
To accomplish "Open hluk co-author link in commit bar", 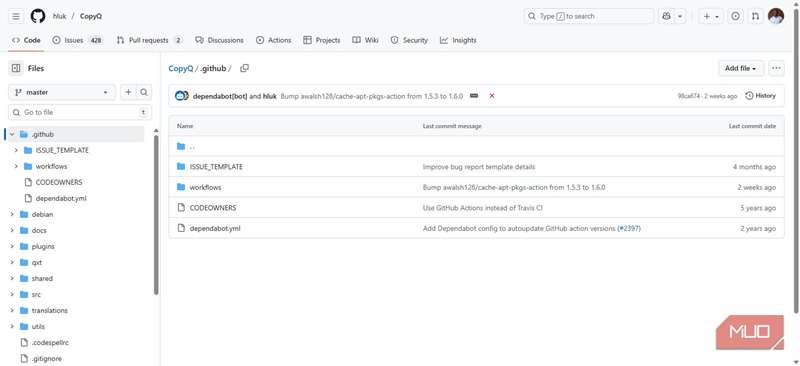I will click(x=269, y=96).
